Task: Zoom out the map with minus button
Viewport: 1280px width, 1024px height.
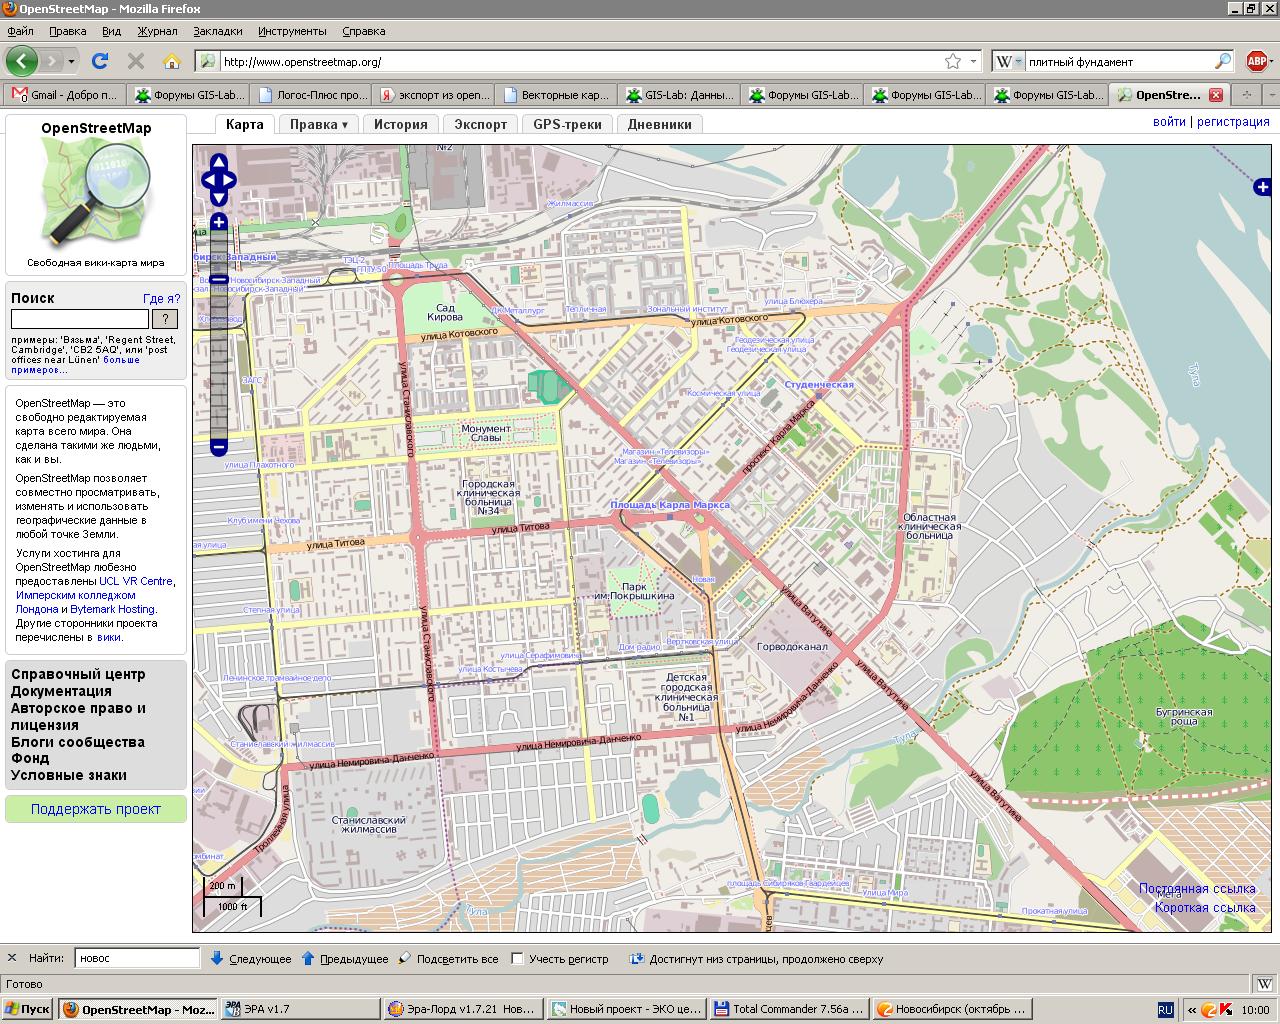Action: coord(219,447)
